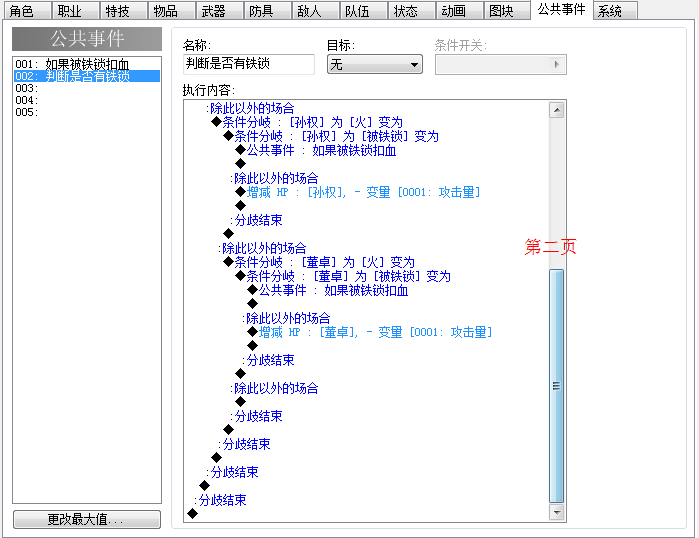The width and height of the screenshot is (699, 538).
Task: Click the up arrow of the command list scrollbar
Action: click(x=556, y=110)
